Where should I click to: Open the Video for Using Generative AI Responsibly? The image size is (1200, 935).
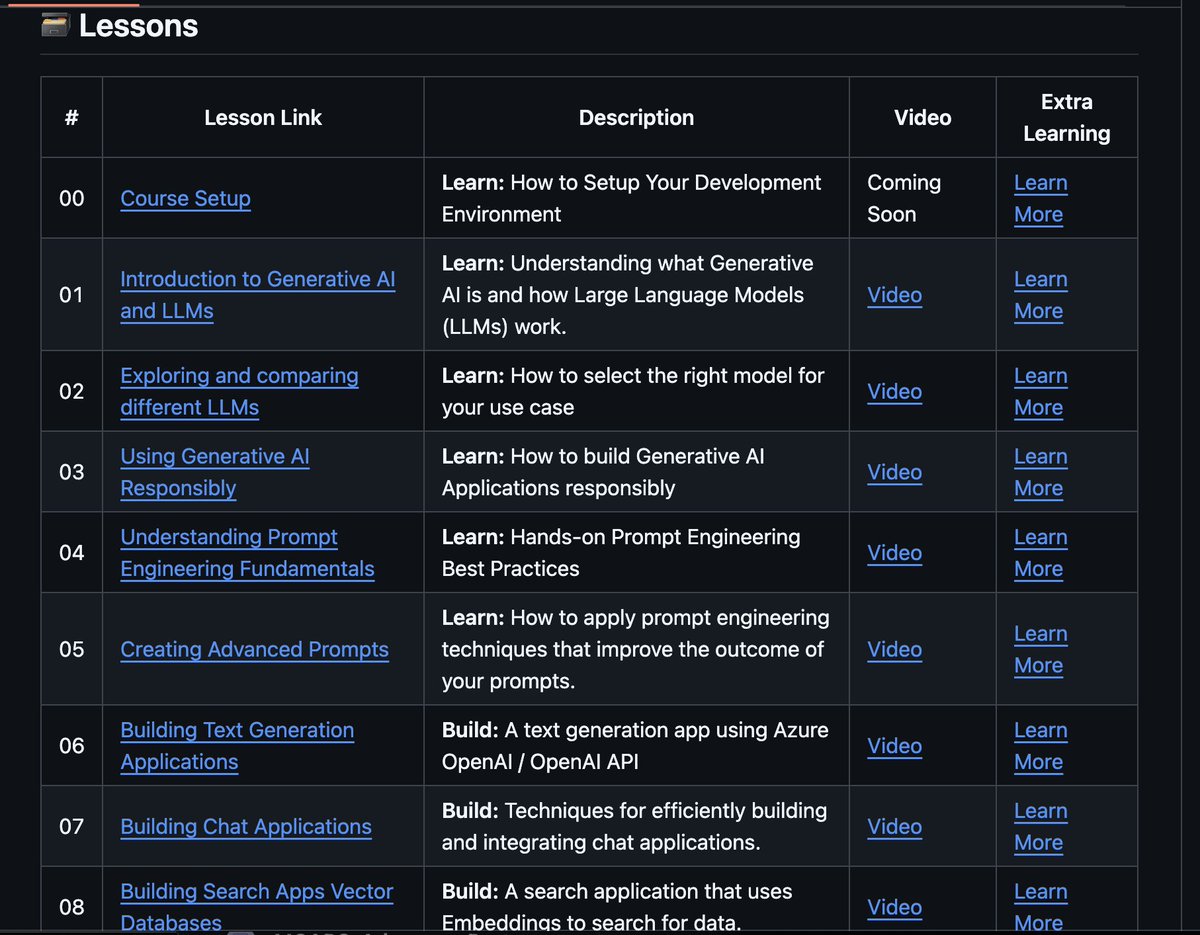[x=894, y=472]
